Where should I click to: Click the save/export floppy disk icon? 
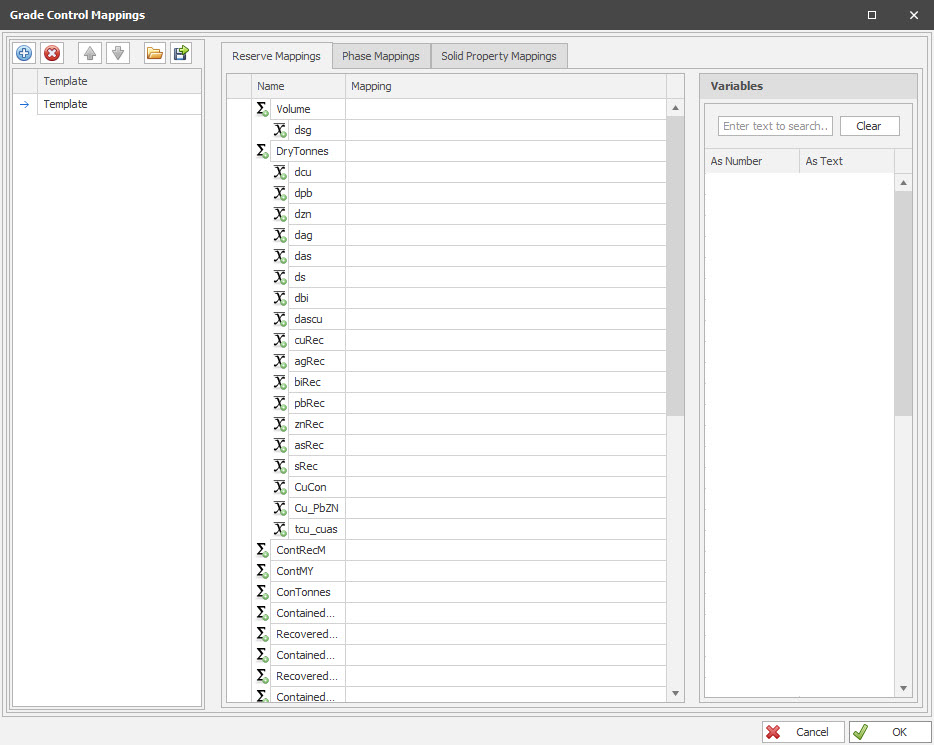pyautogui.click(x=181, y=54)
